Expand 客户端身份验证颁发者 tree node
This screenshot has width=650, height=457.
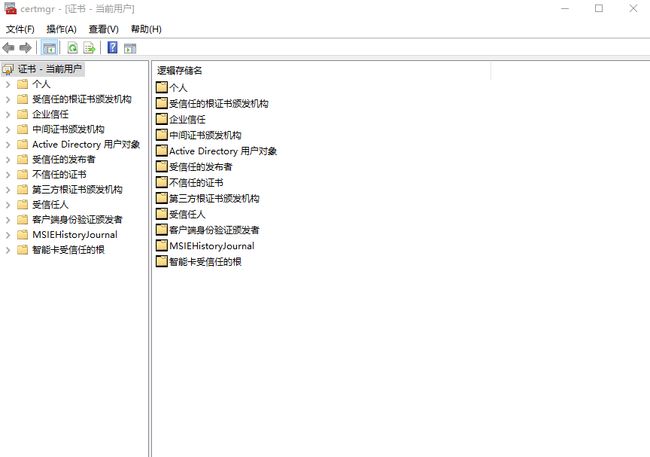click(x=8, y=220)
